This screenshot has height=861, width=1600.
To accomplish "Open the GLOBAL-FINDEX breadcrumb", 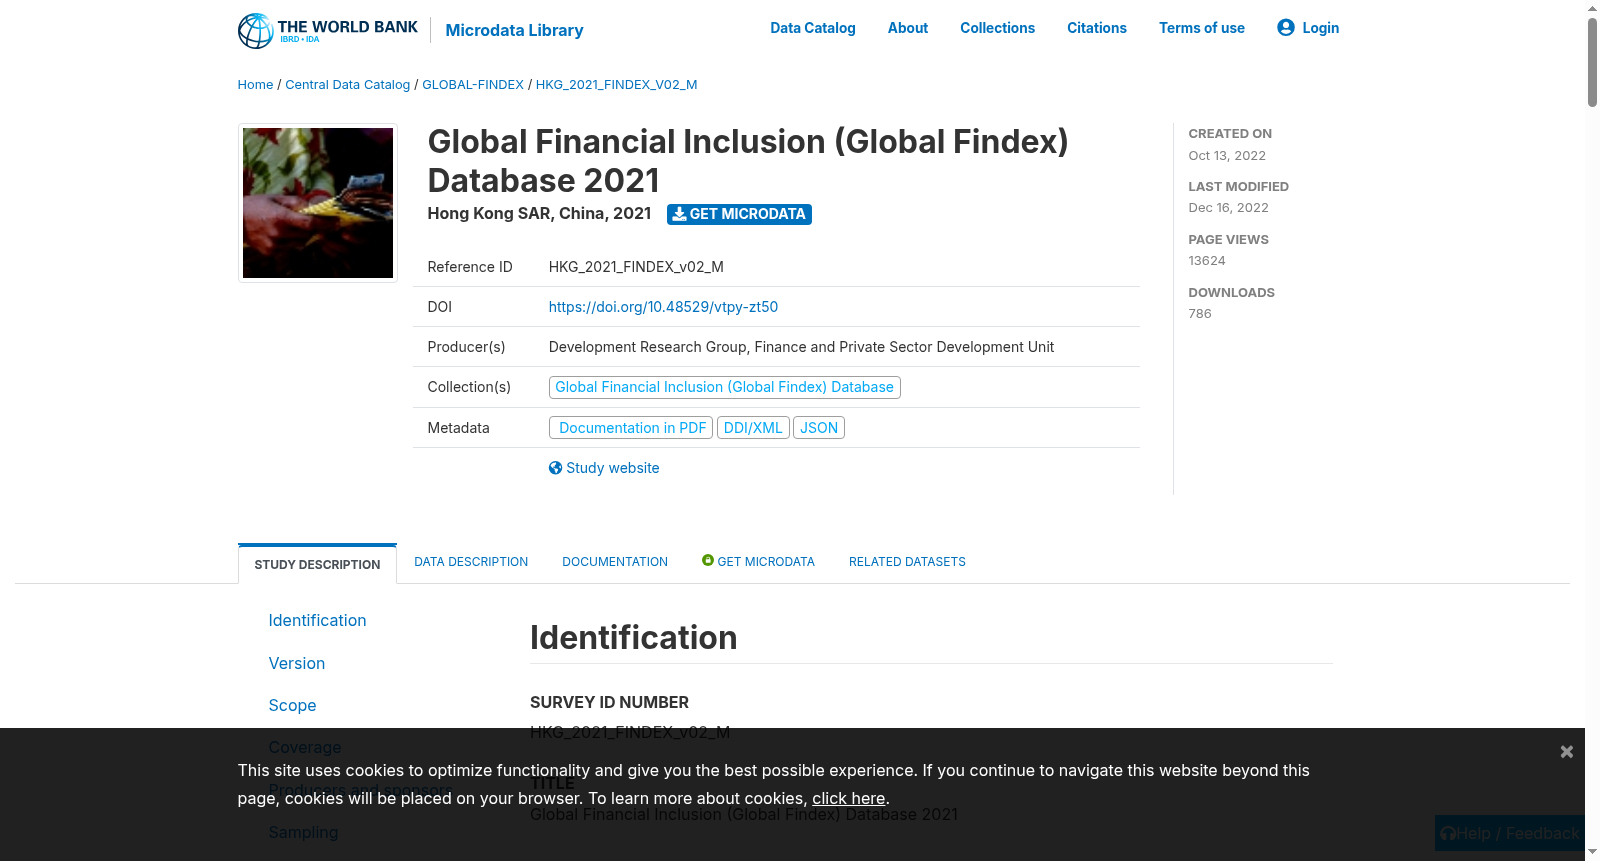I will 473,85.
